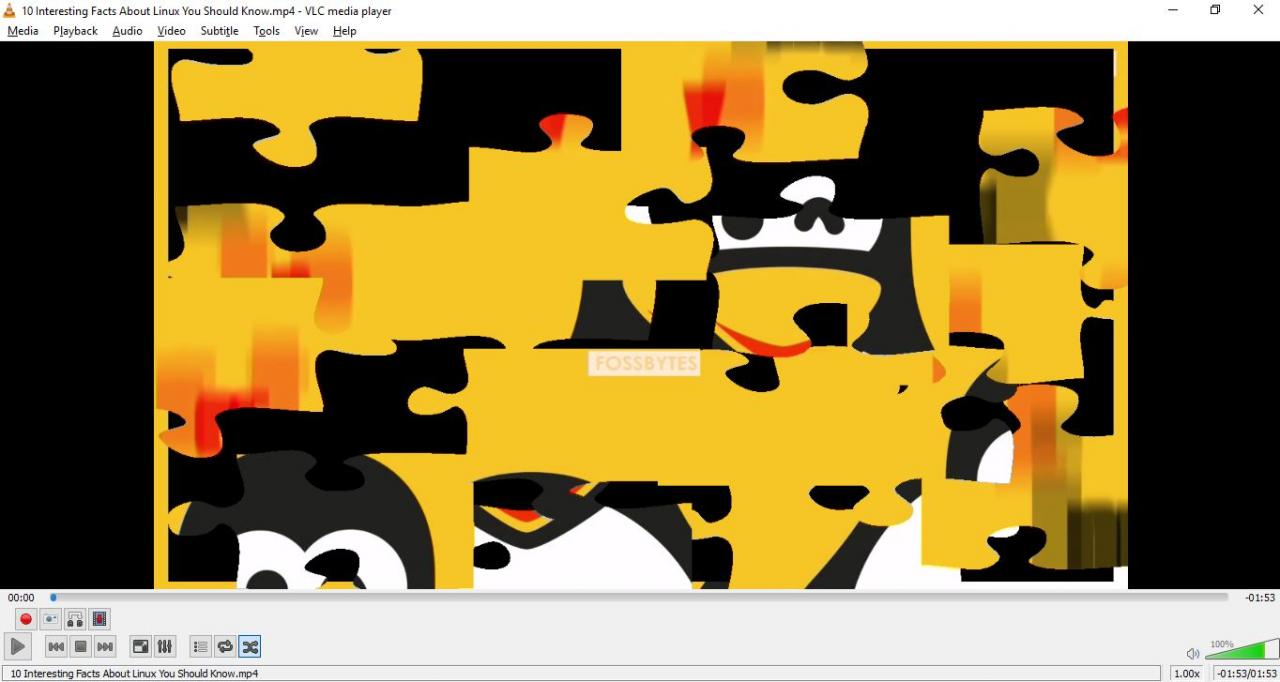Image resolution: width=1280 pixels, height=682 pixels.
Task: Mute audio via the speaker icon
Action: [1192, 653]
